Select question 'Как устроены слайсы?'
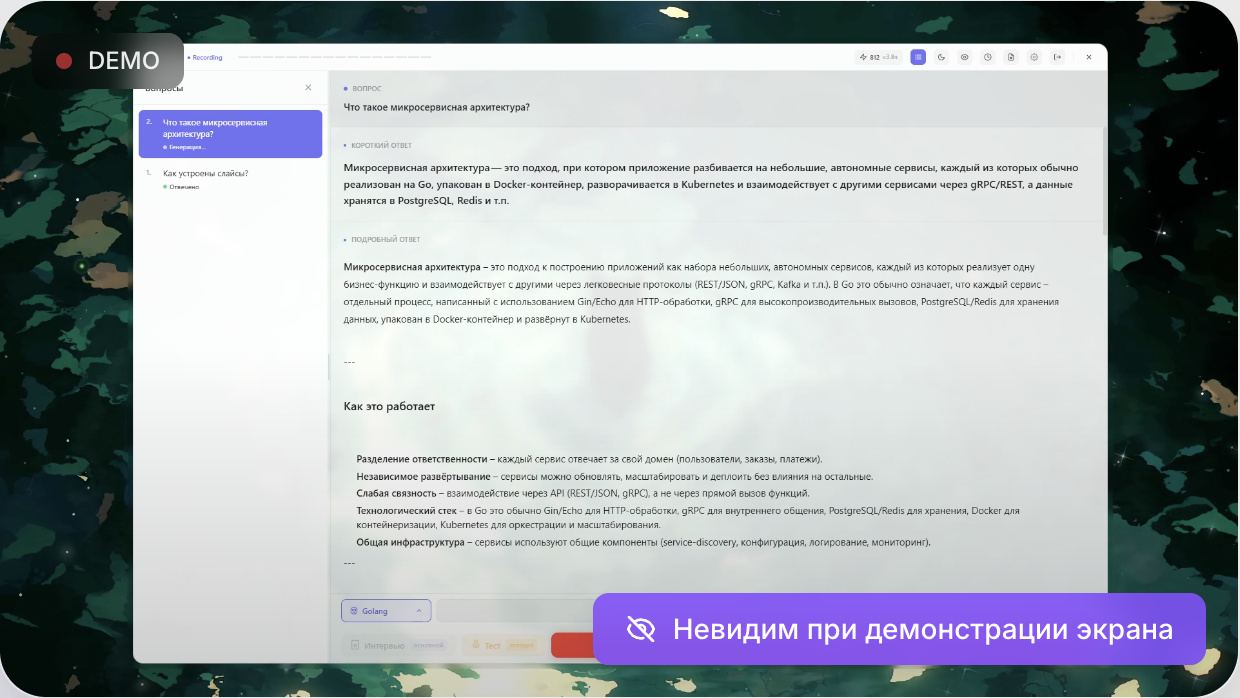This screenshot has height=698, width=1240. click(x=230, y=179)
